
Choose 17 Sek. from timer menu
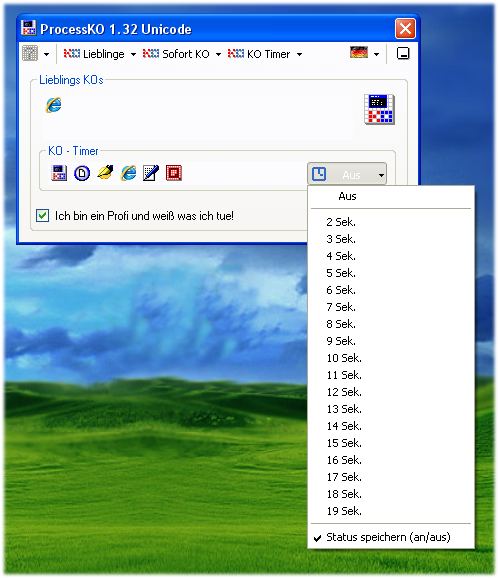[x=391, y=477]
